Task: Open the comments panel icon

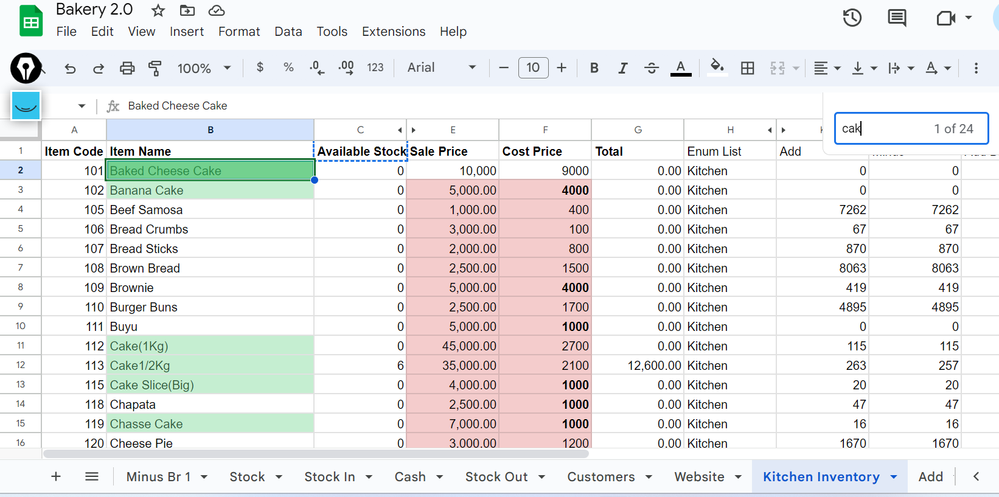Action: click(x=897, y=18)
